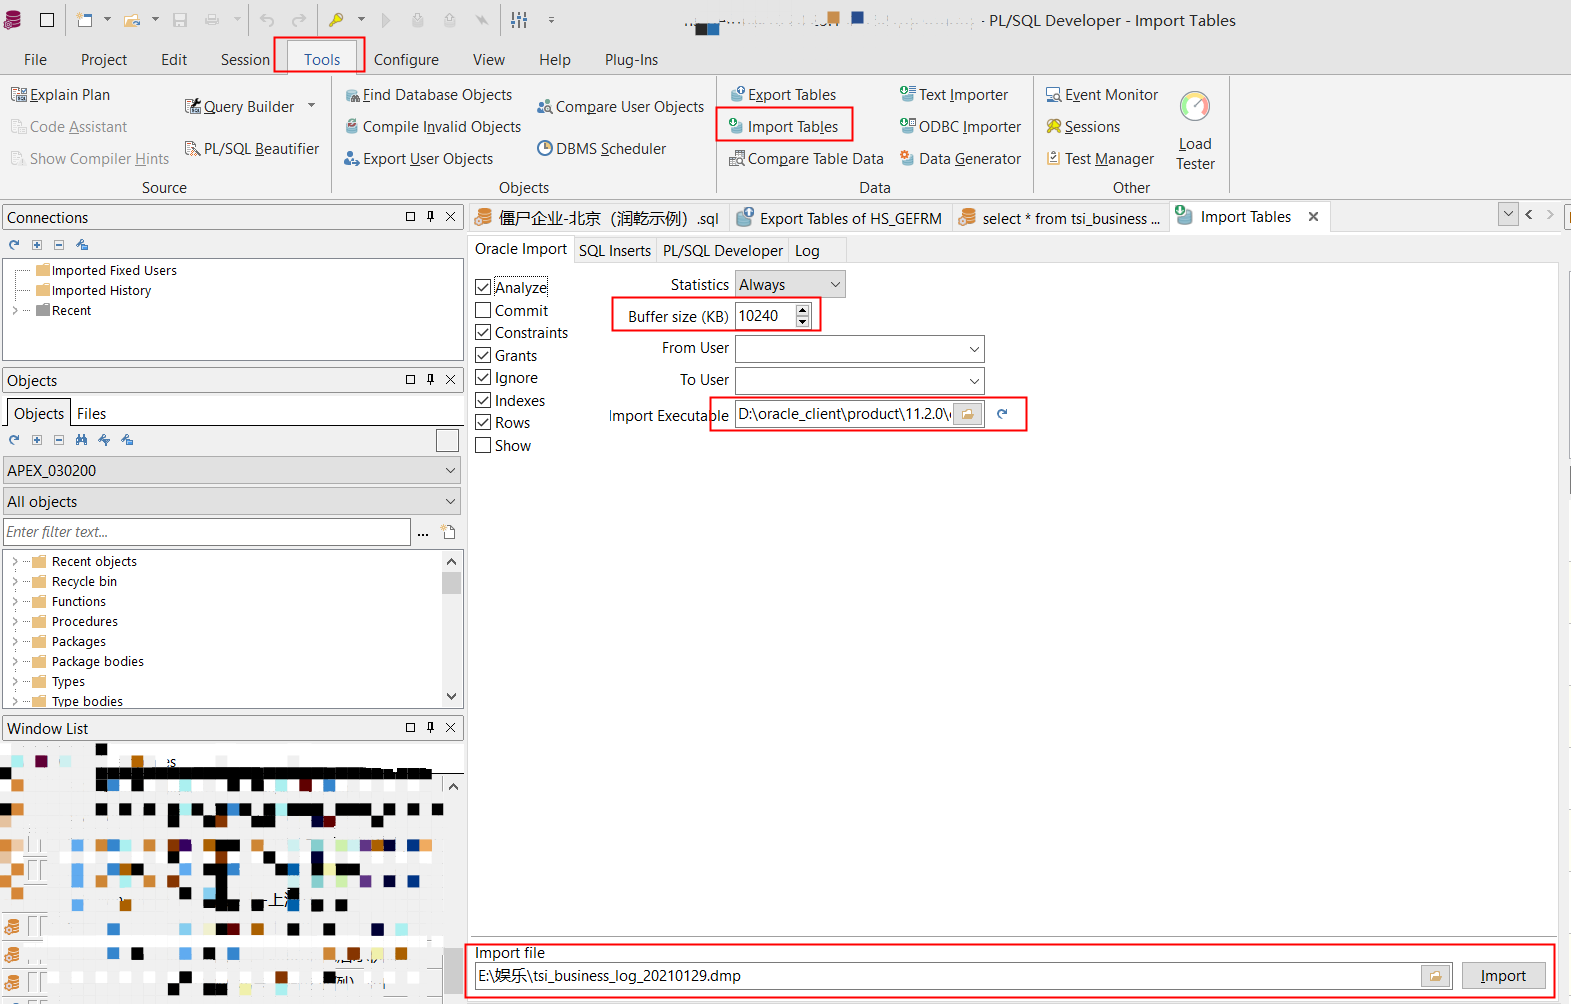Screen dimensions: 1571x1004
Task: Toggle the Rows checkbox
Action: tap(483, 423)
